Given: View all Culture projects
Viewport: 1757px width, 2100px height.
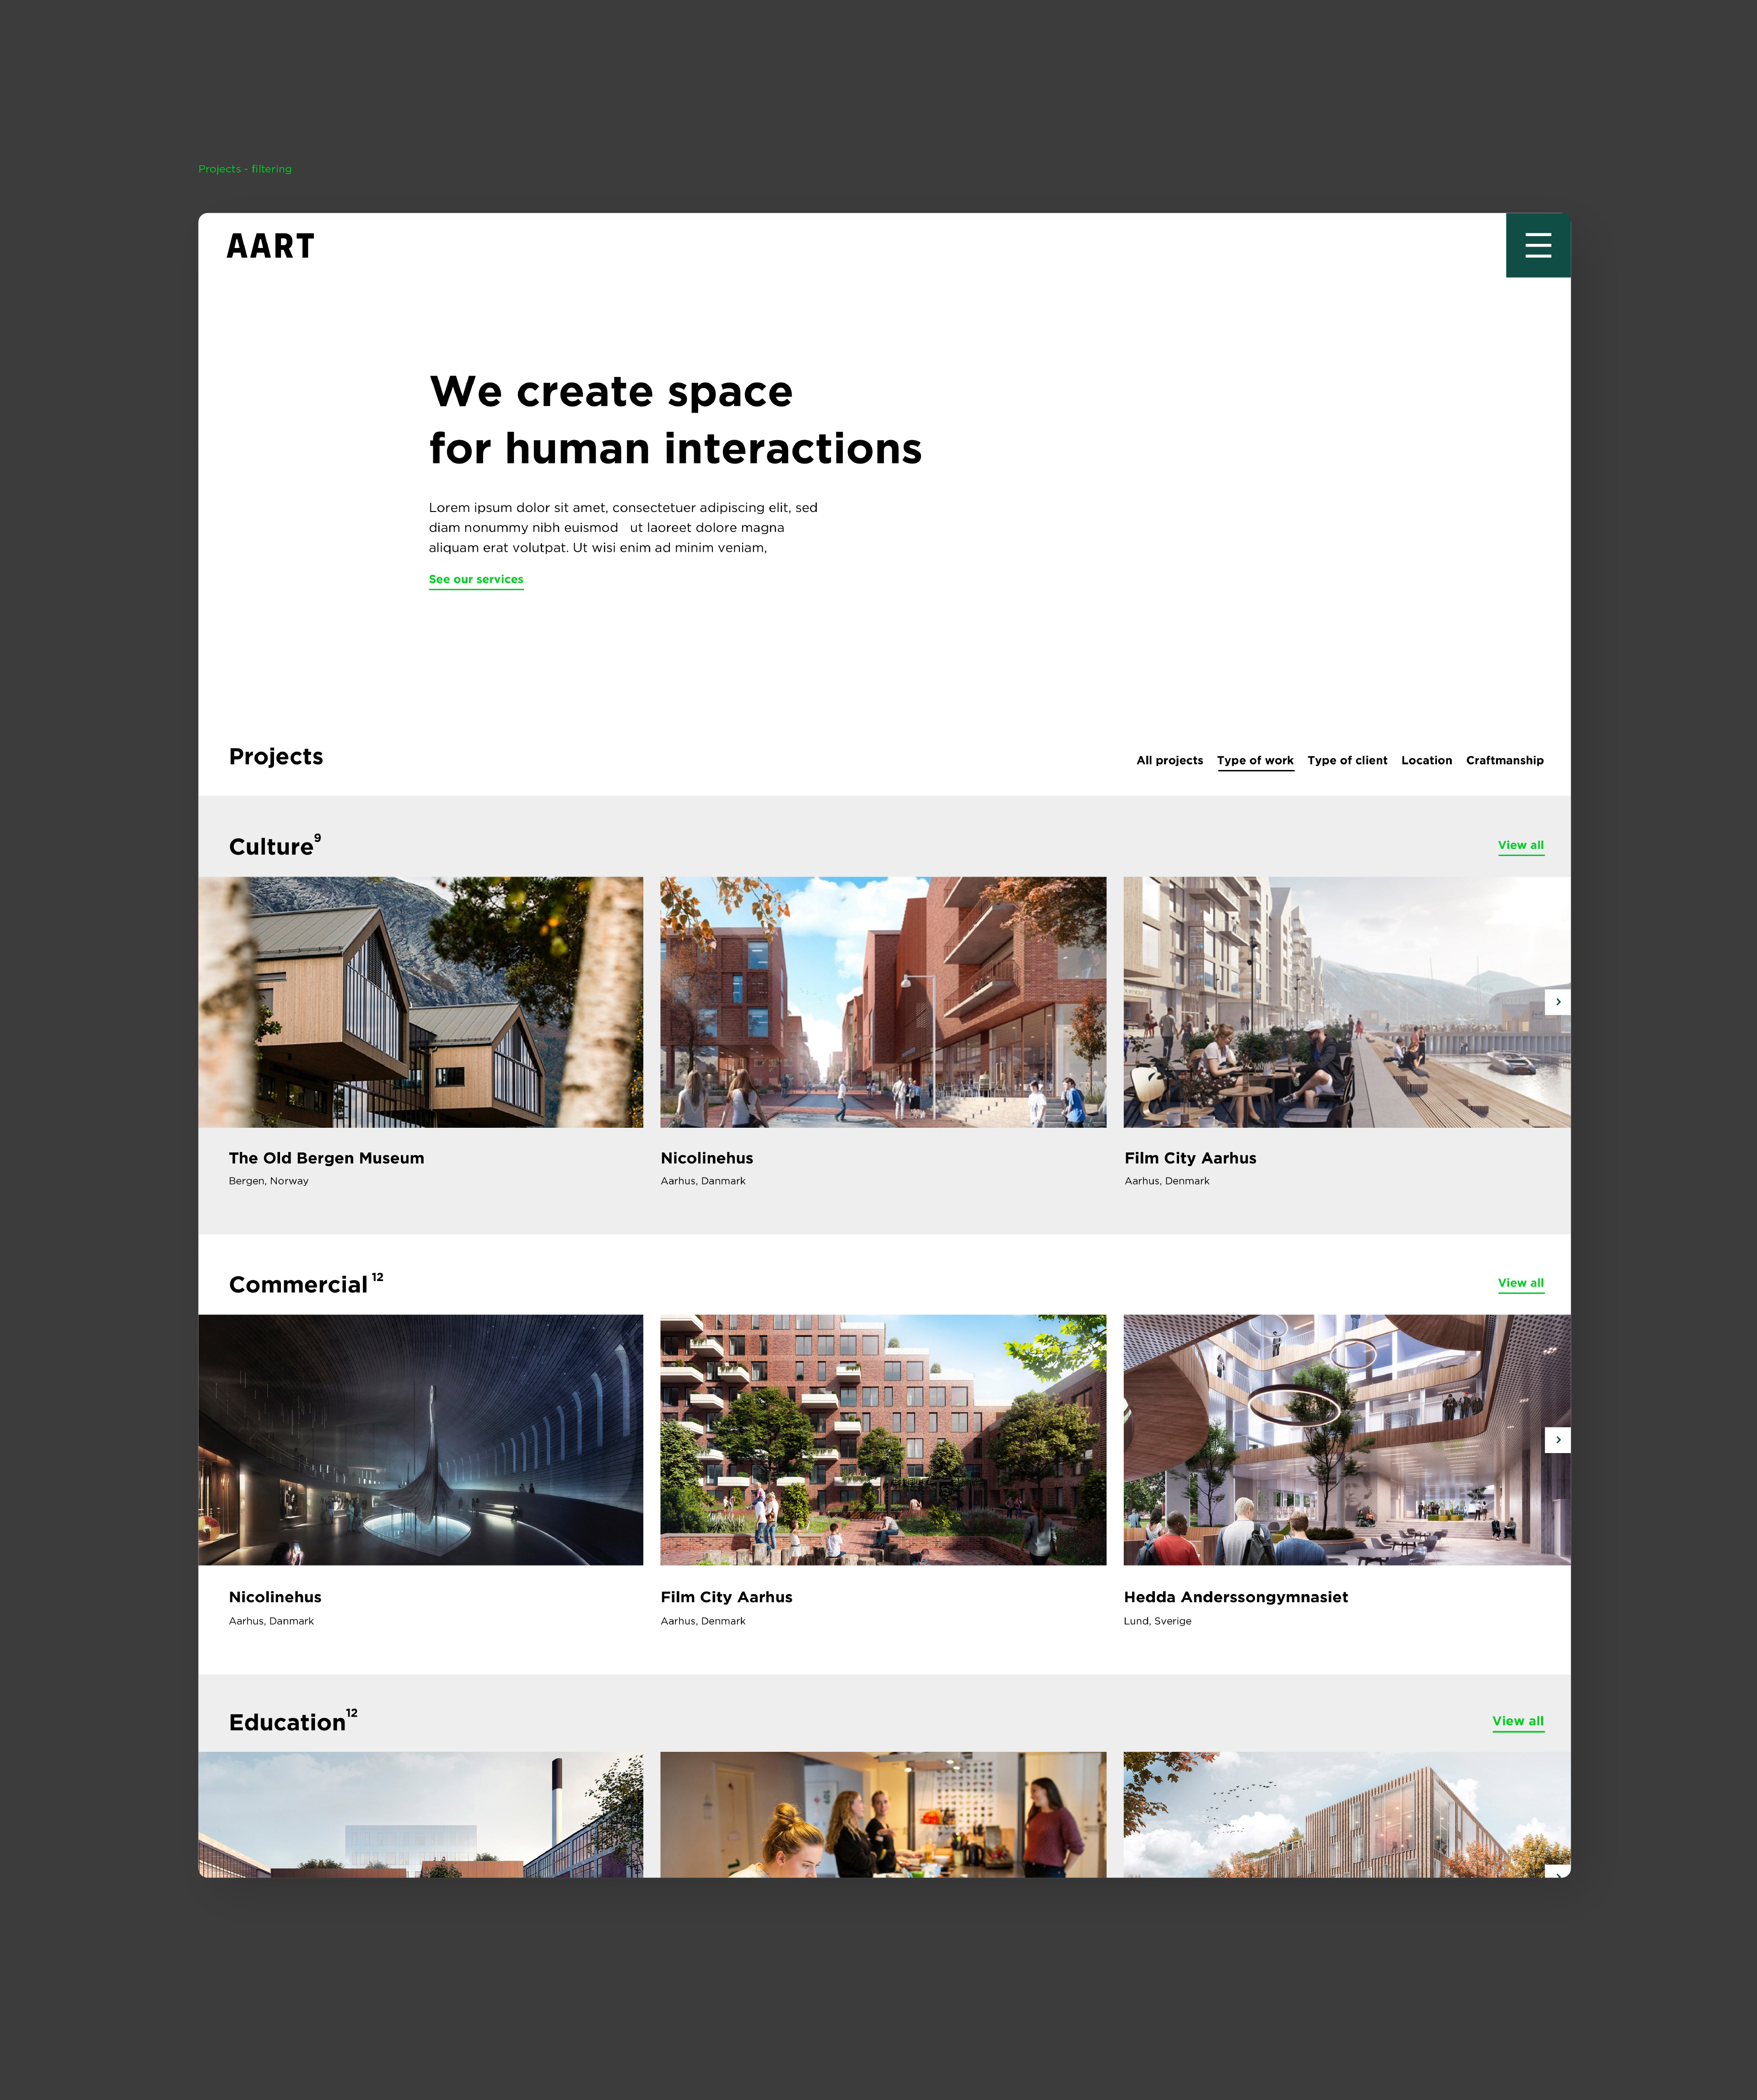Looking at the screenshot, I should (1520, 845).
